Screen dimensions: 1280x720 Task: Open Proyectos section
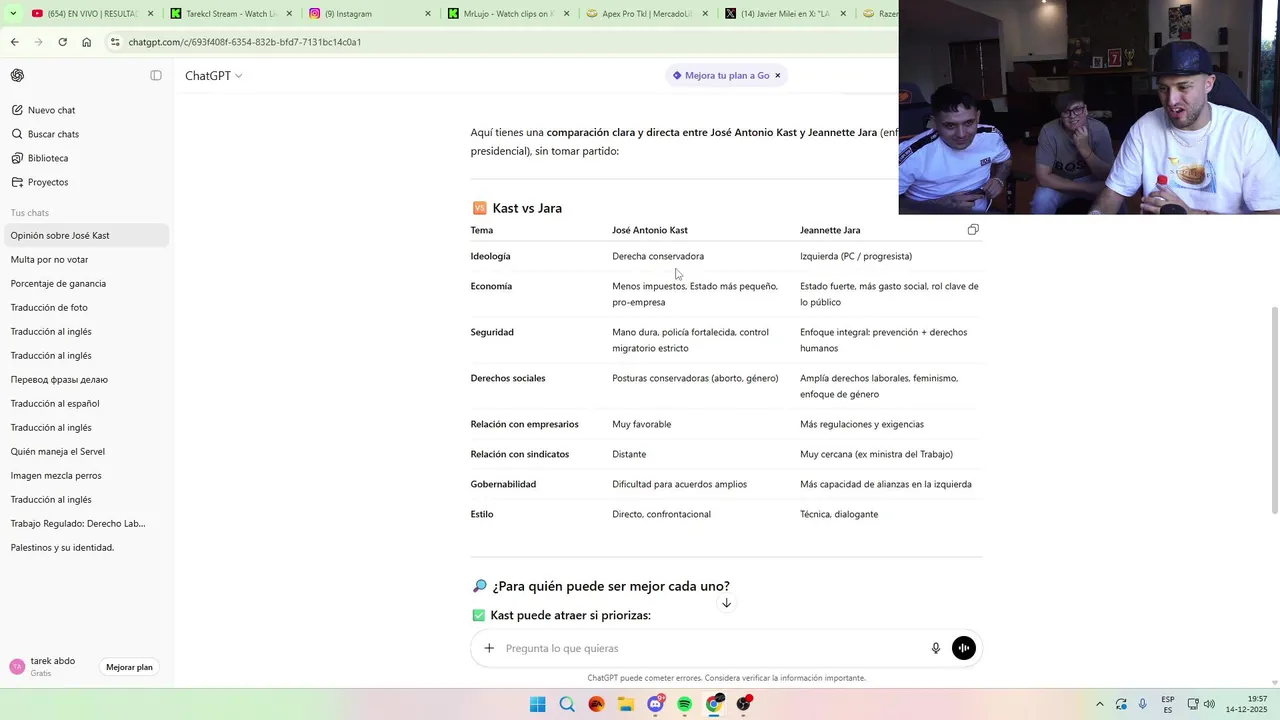pyautogui.click(x=87, y=182)
